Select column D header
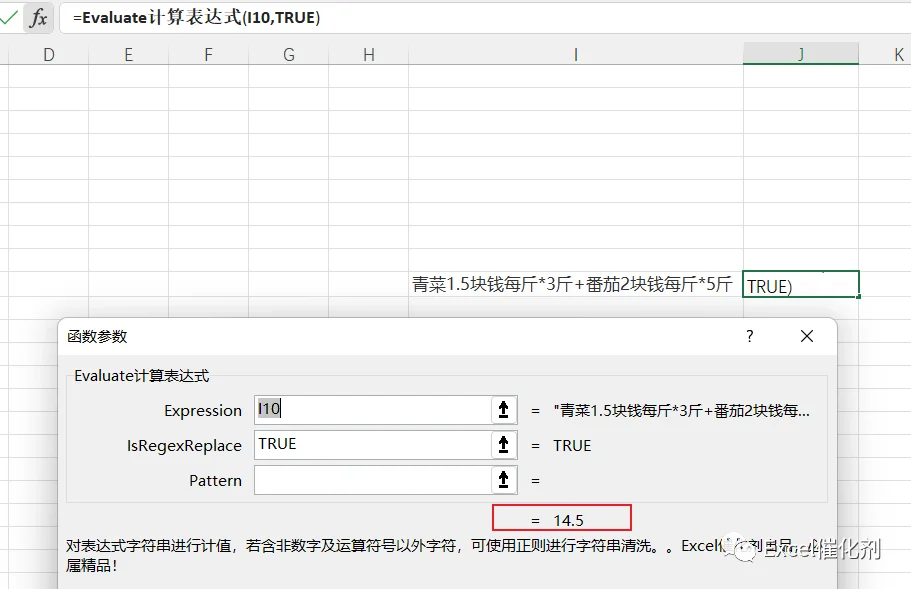Screen dimensions: 911x589 click(x=49, y=55)
